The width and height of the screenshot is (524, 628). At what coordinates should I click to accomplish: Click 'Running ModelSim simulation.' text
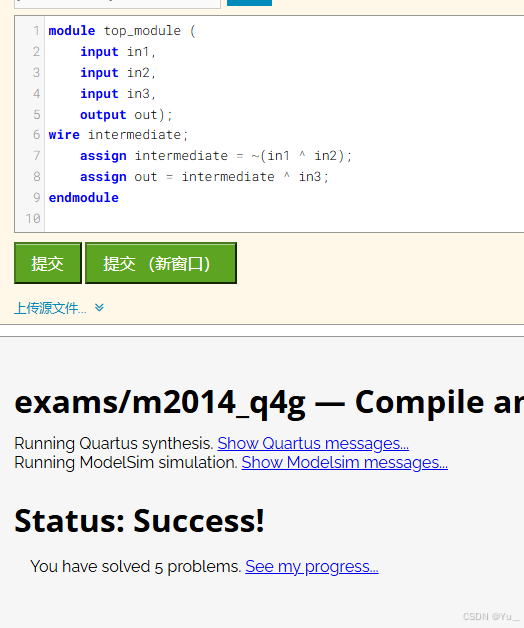[x=126, y=463]
